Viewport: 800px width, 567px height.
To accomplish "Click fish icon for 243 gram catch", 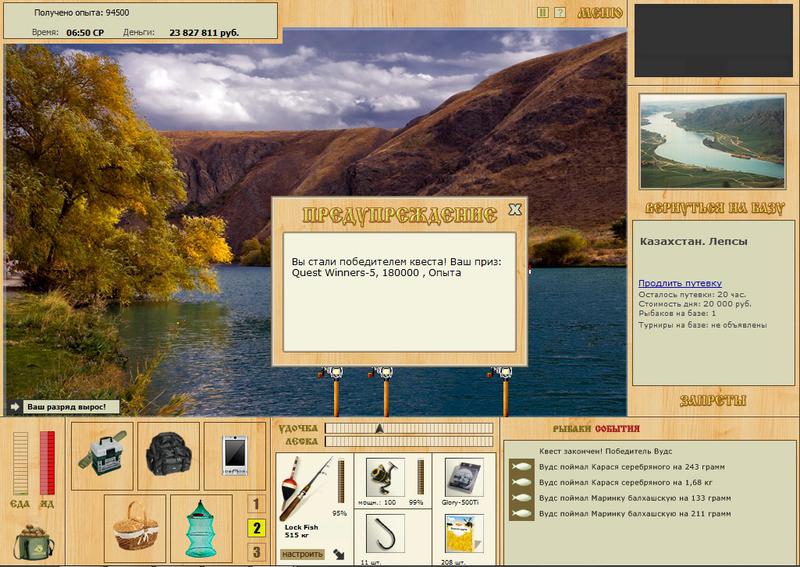I will (521, 467).
